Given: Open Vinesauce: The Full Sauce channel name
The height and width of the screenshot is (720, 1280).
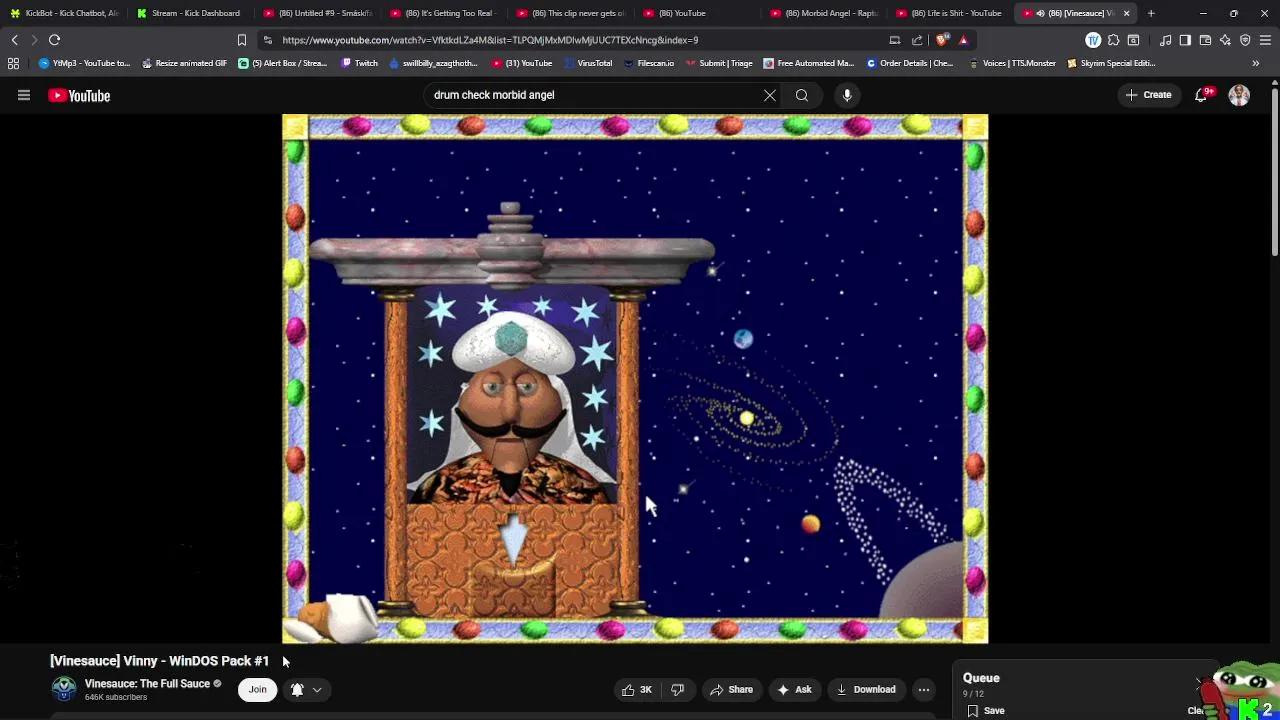Looking at the screenshot, I should tap(147, 684).
